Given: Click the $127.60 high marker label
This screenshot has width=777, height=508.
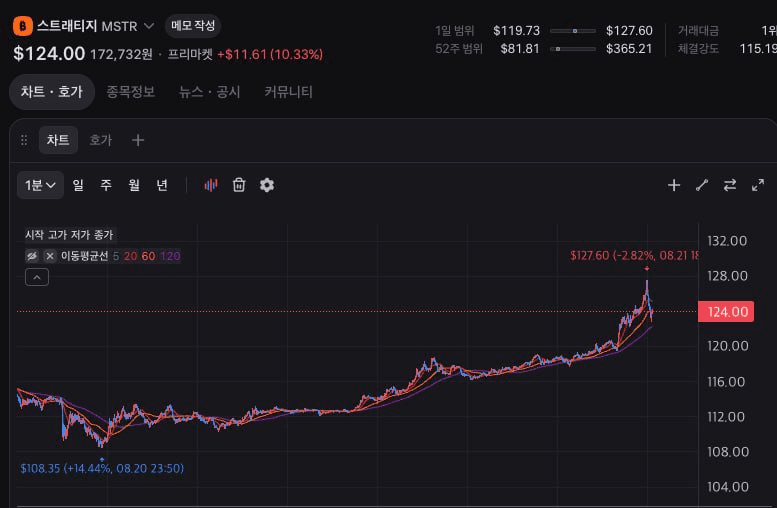Looking at the screenshot, I should click(x=634, y=256).
